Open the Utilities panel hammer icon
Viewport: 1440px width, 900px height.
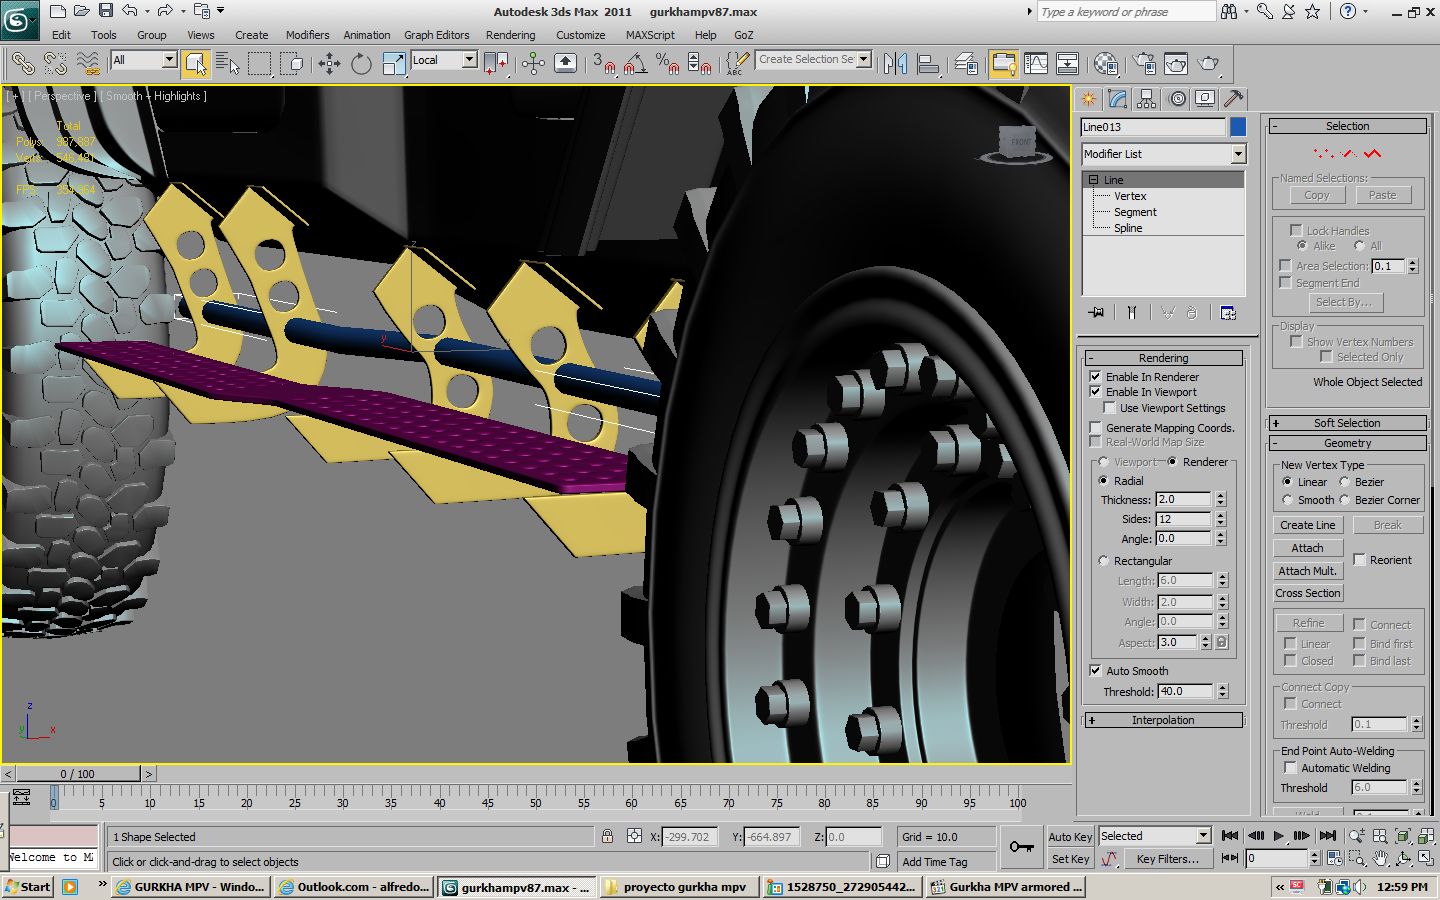click(1233, 99)
